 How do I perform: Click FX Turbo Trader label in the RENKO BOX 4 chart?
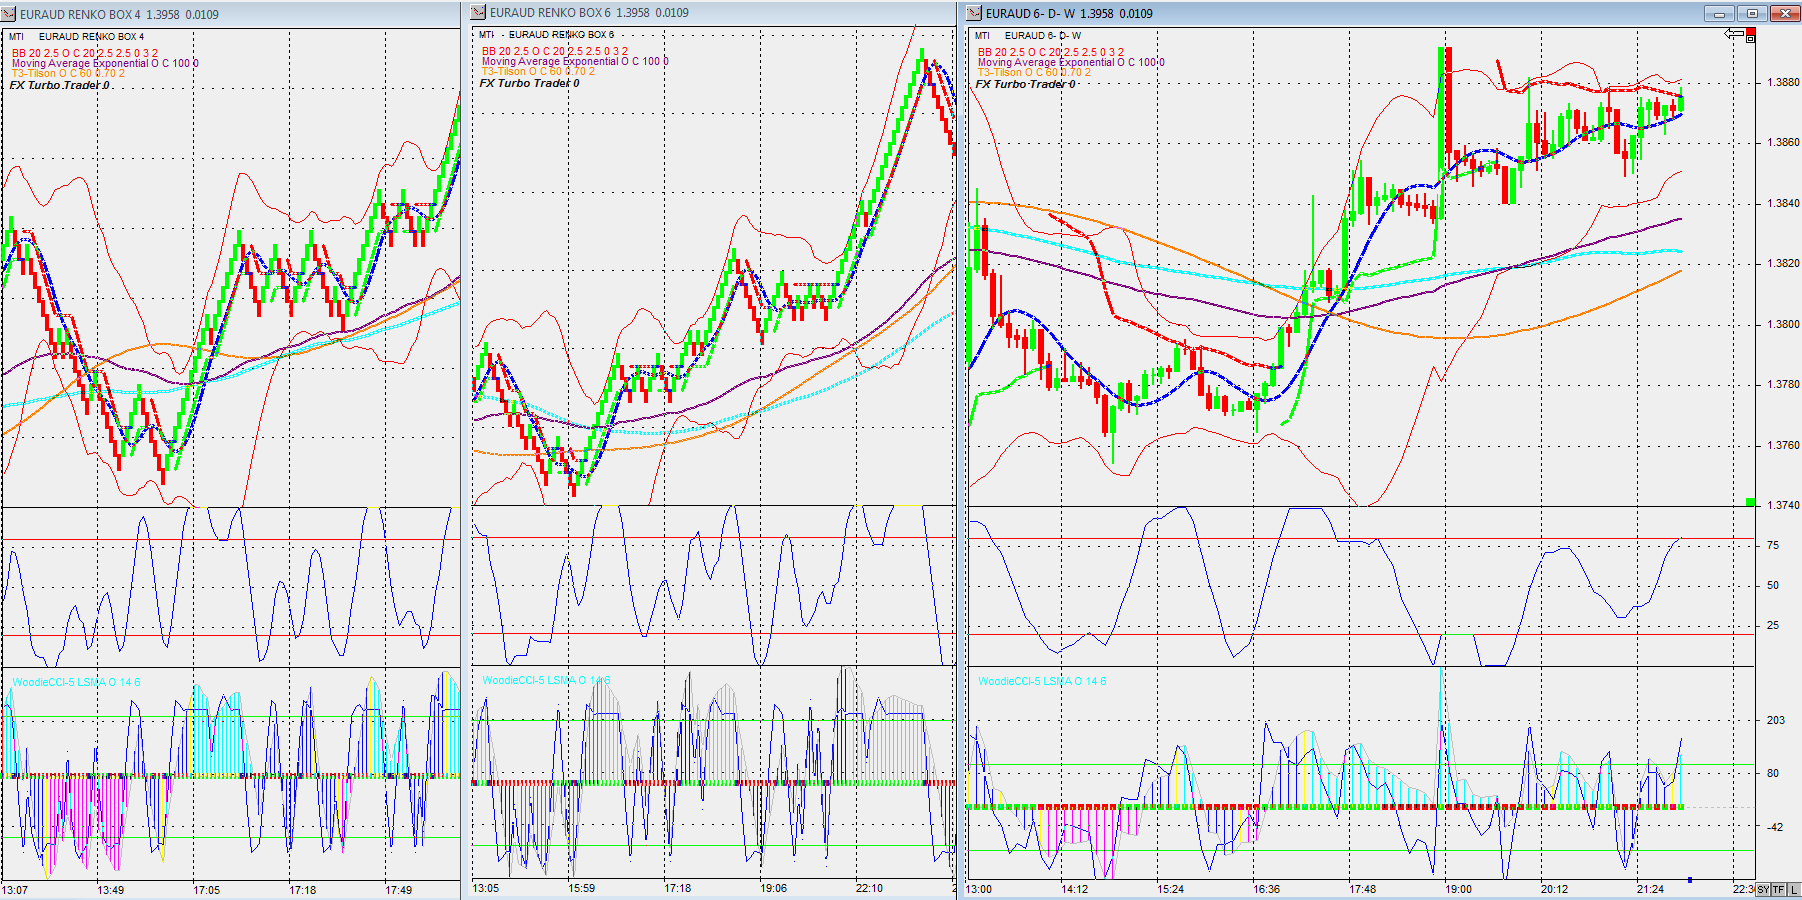[60, 85]
